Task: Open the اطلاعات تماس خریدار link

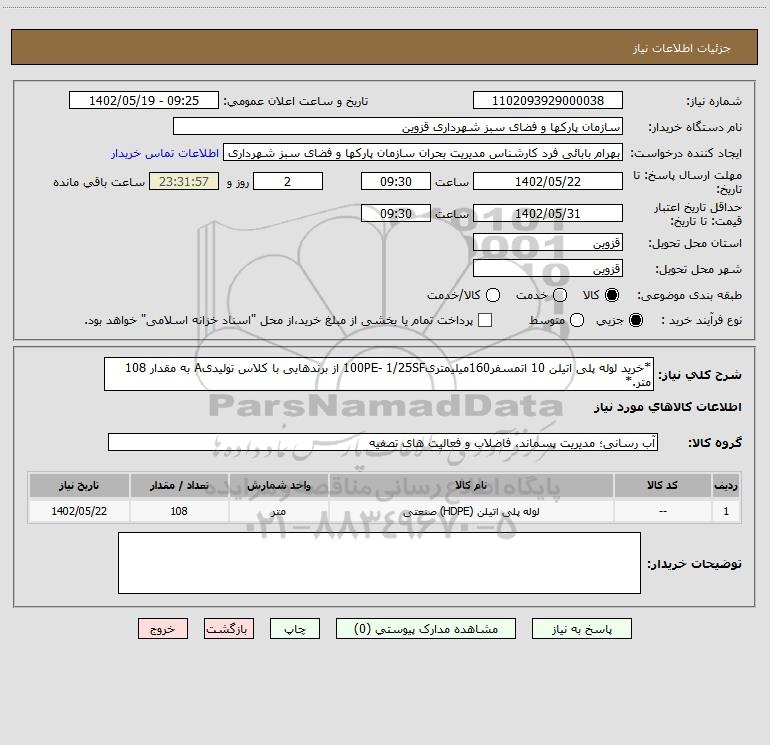Action: point(165,153)
